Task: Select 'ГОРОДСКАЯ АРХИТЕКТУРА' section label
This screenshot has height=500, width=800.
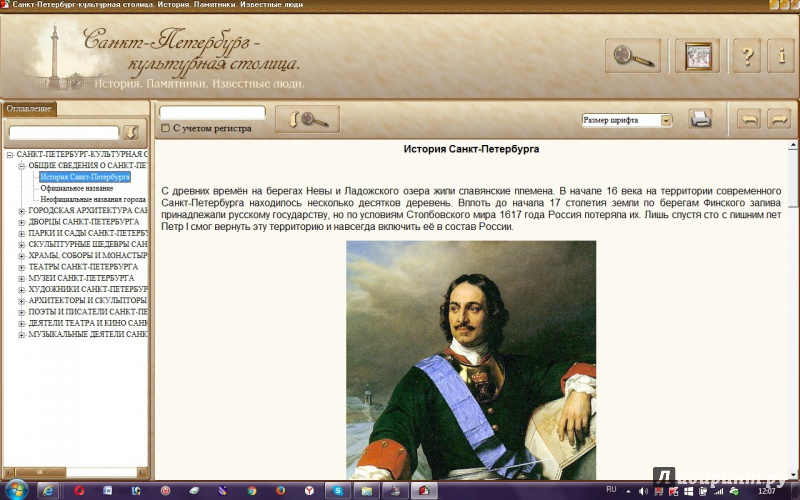Action: click(x=88, y=211)
